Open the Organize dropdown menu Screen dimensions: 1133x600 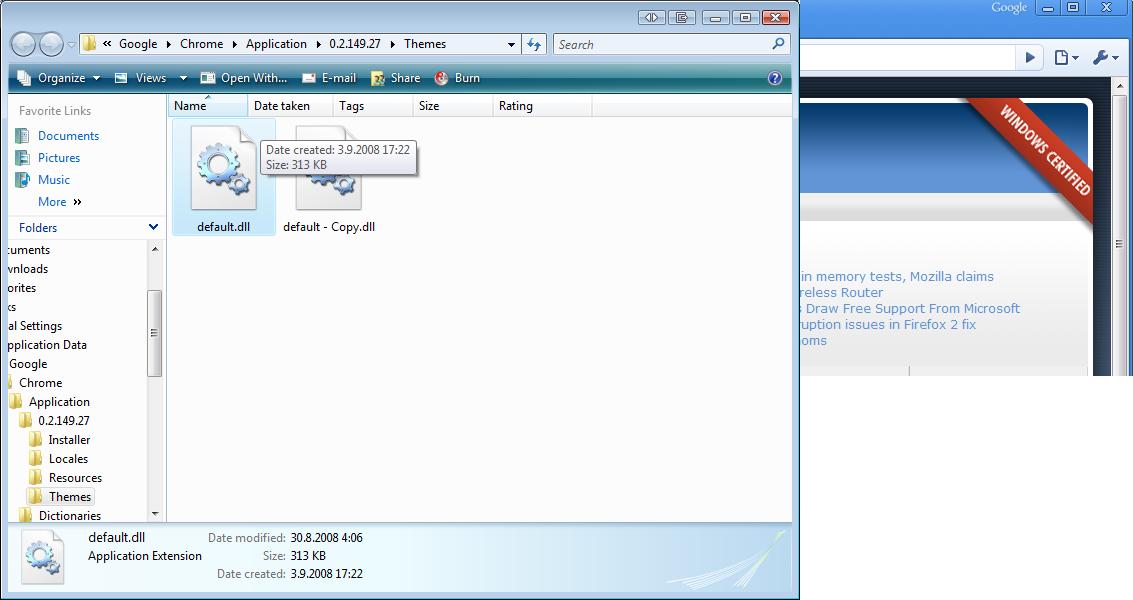pos(60,78)
